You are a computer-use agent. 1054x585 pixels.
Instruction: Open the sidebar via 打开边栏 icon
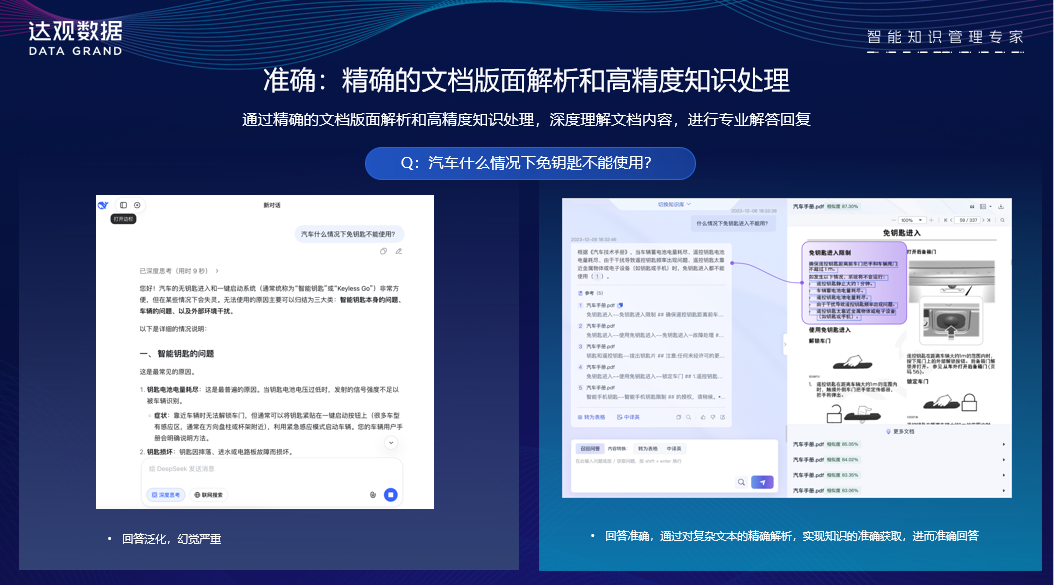click(124, 205)
